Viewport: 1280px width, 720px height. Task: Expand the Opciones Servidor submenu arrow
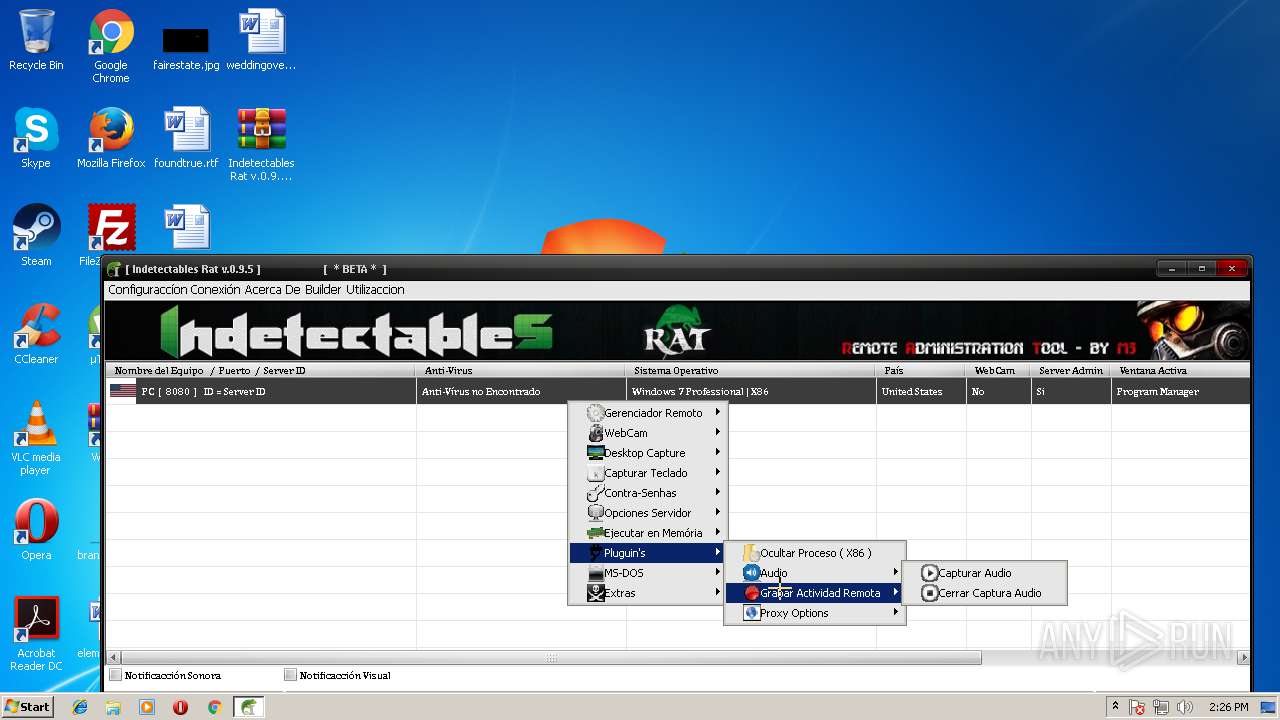click(x=718, y=513)
